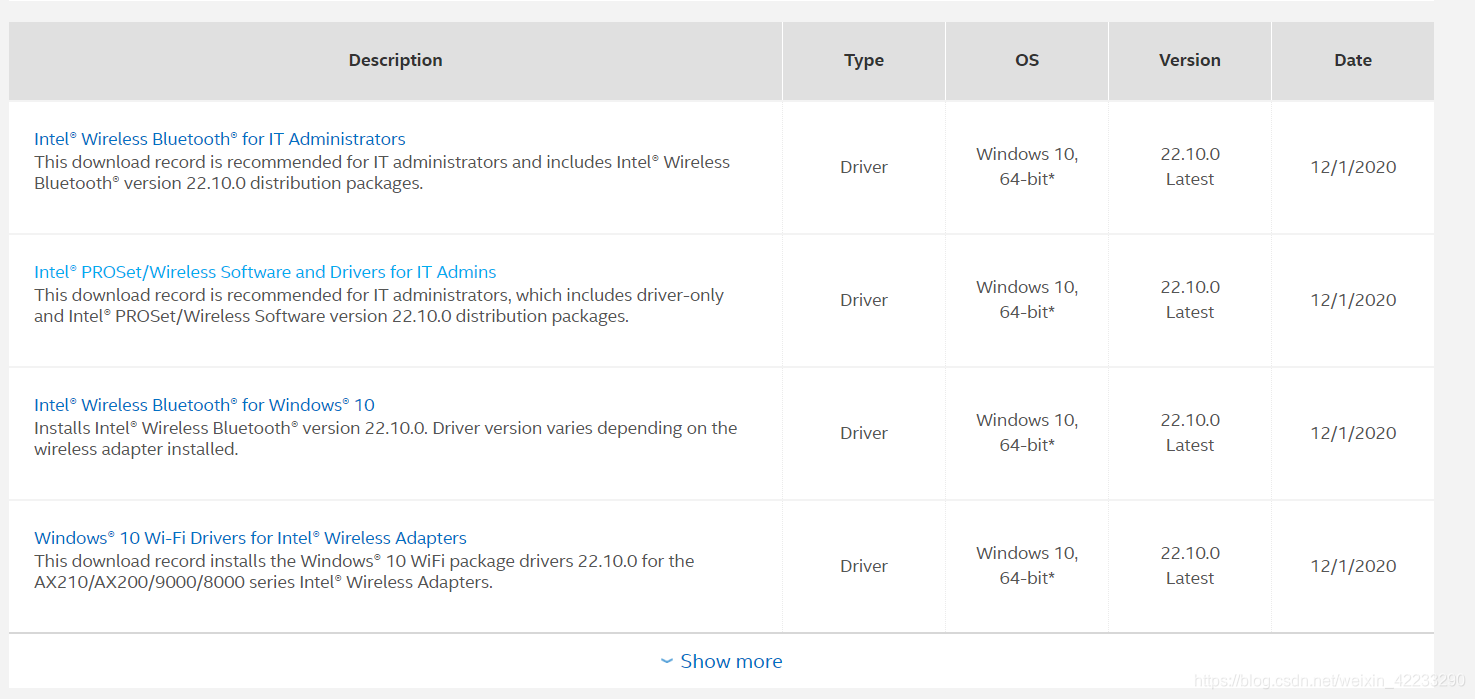Click Driver type in Wi-Fi Drivers row
The height and width of the screenshot is (699, 1475).
(864, 566)
